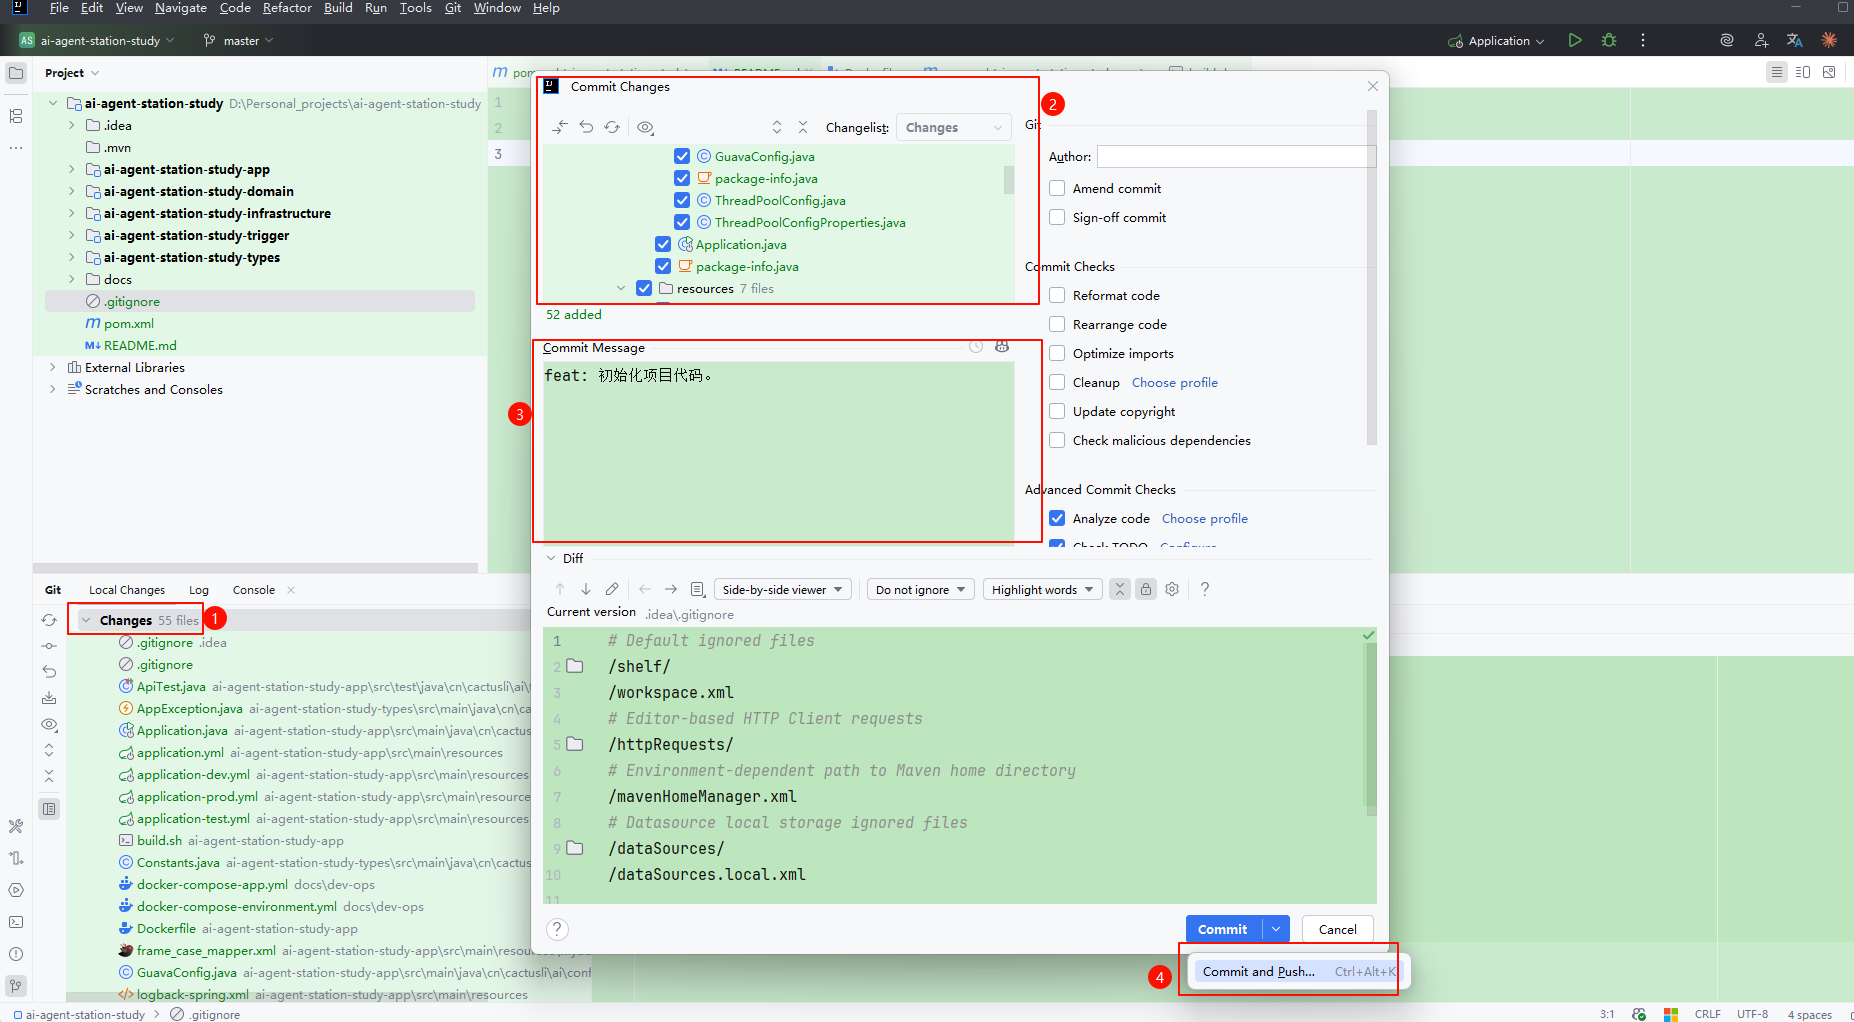This screenshot has height=1022, width=1854.
Task: Click the Debug Application bug icon
Action: click(1609, 41)
